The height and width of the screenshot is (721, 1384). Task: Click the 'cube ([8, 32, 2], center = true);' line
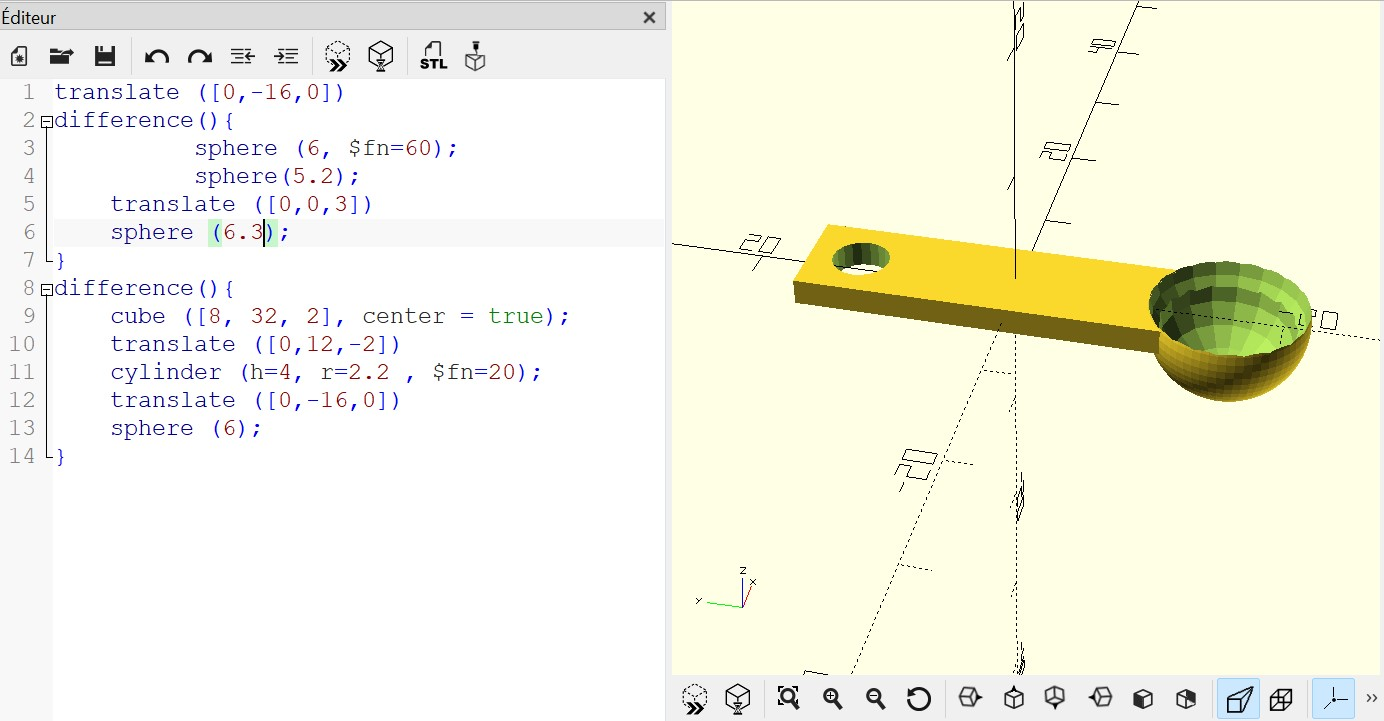340,316
